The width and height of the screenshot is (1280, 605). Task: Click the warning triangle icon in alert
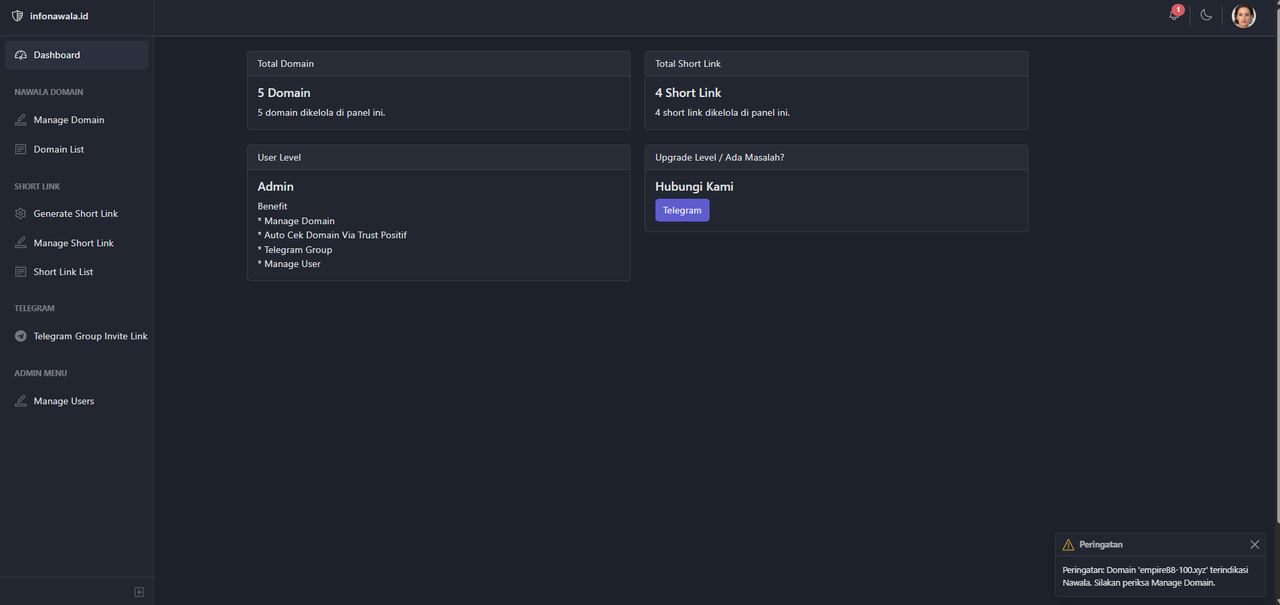click(x=1068, y=545)
